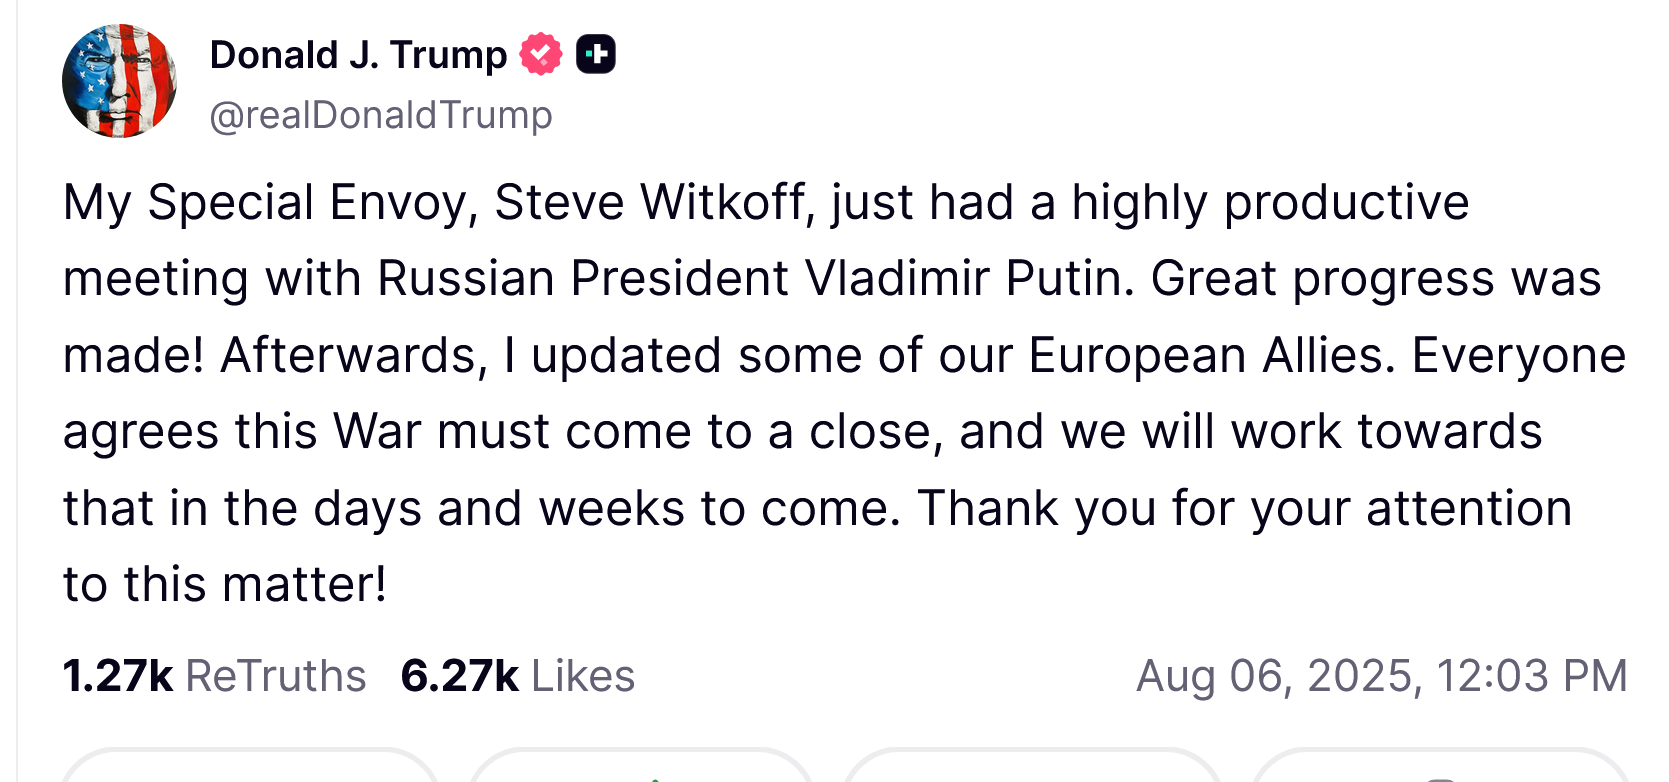Open the @realDonaldTrump handle link
The height and width of the screenshot is (782, 1669).
pyautogui.click(x=380, y=115)
